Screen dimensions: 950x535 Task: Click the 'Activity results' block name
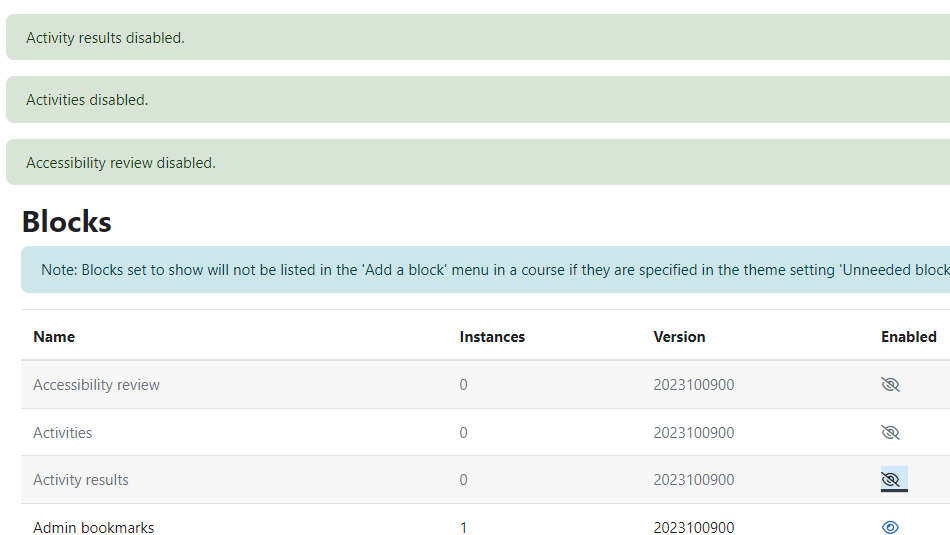81,480
